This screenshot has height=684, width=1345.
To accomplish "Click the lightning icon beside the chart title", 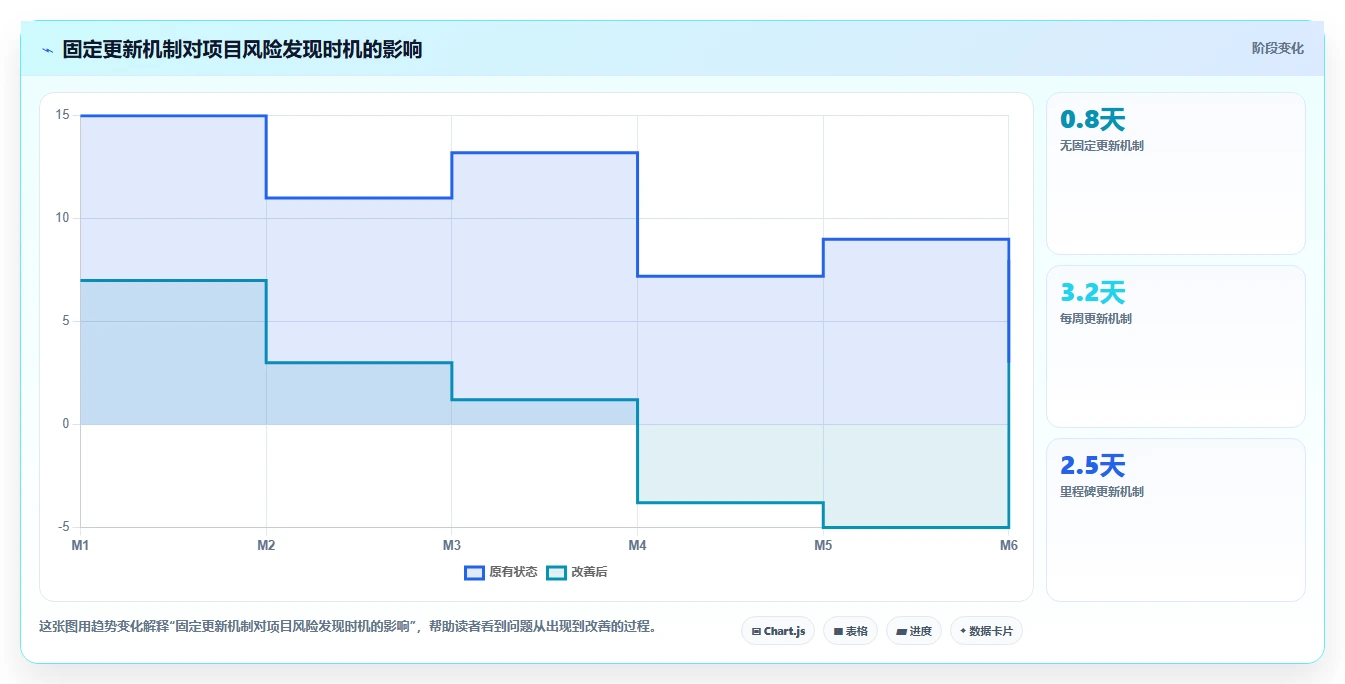I will tap(47, 50).
